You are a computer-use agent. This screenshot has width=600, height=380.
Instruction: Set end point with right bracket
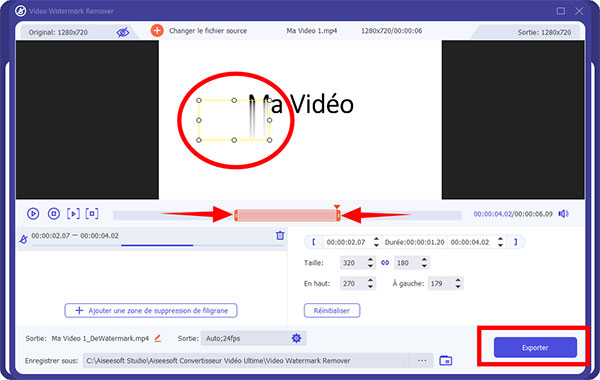pos(515,242)
